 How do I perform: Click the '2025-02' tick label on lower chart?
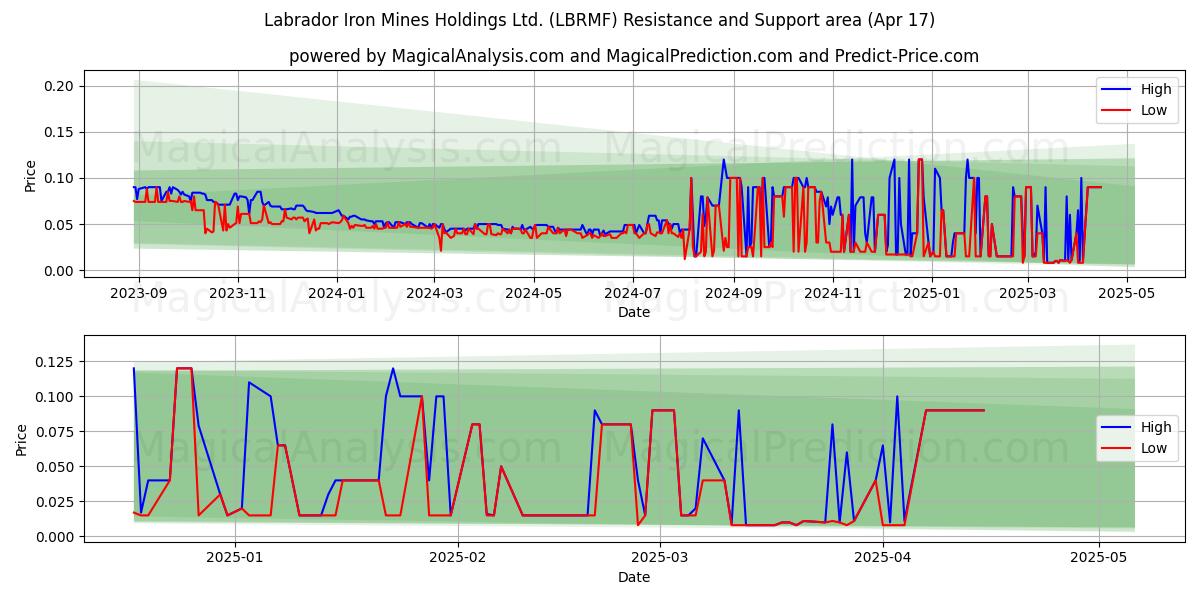tap(458, 558)
